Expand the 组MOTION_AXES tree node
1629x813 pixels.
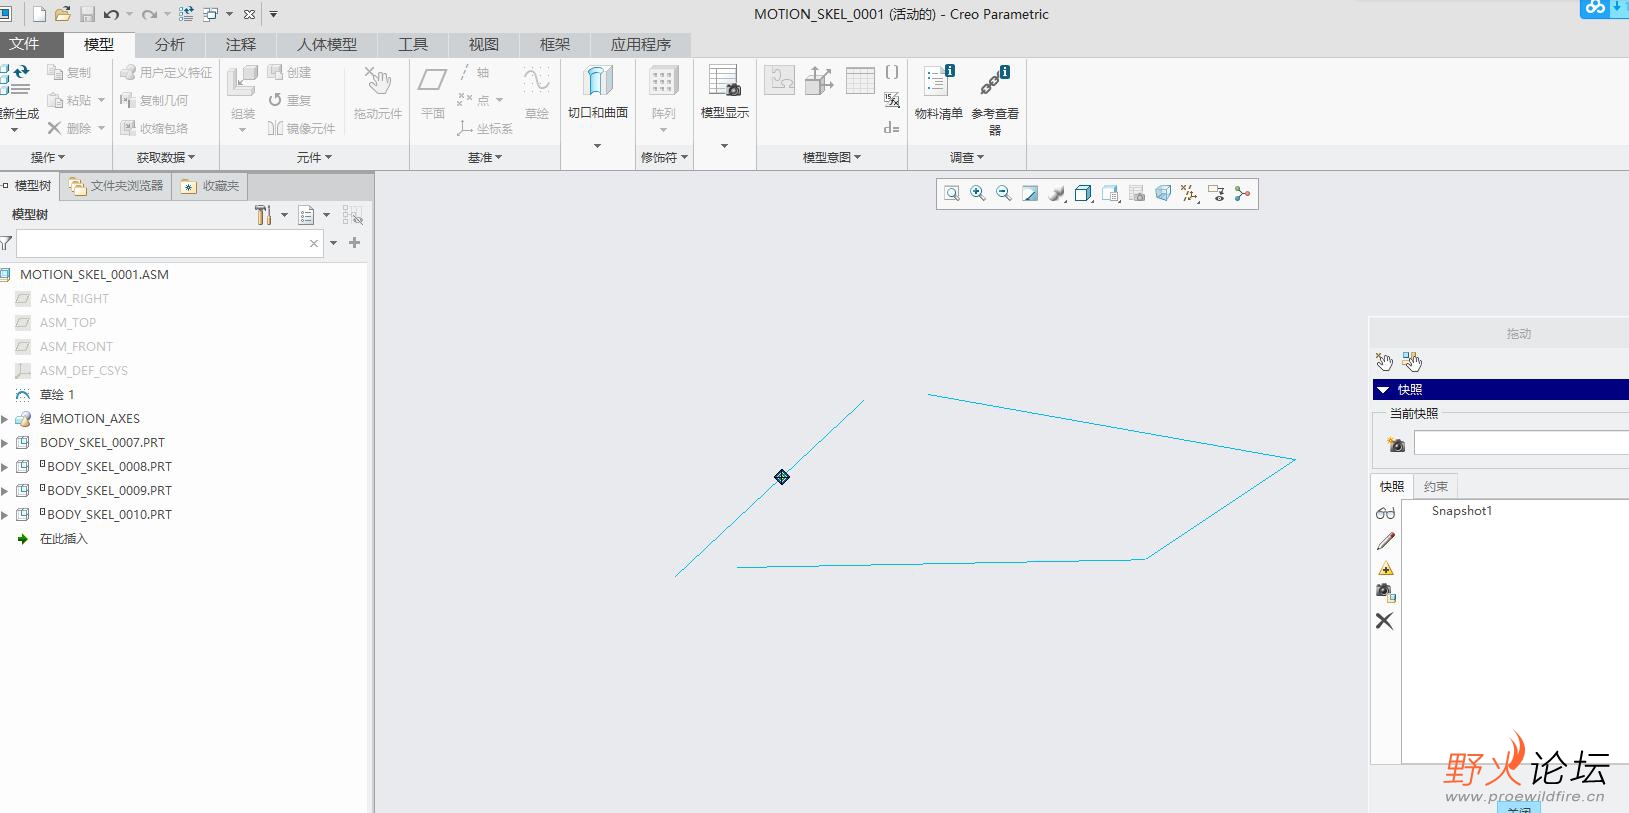(5, 419)
